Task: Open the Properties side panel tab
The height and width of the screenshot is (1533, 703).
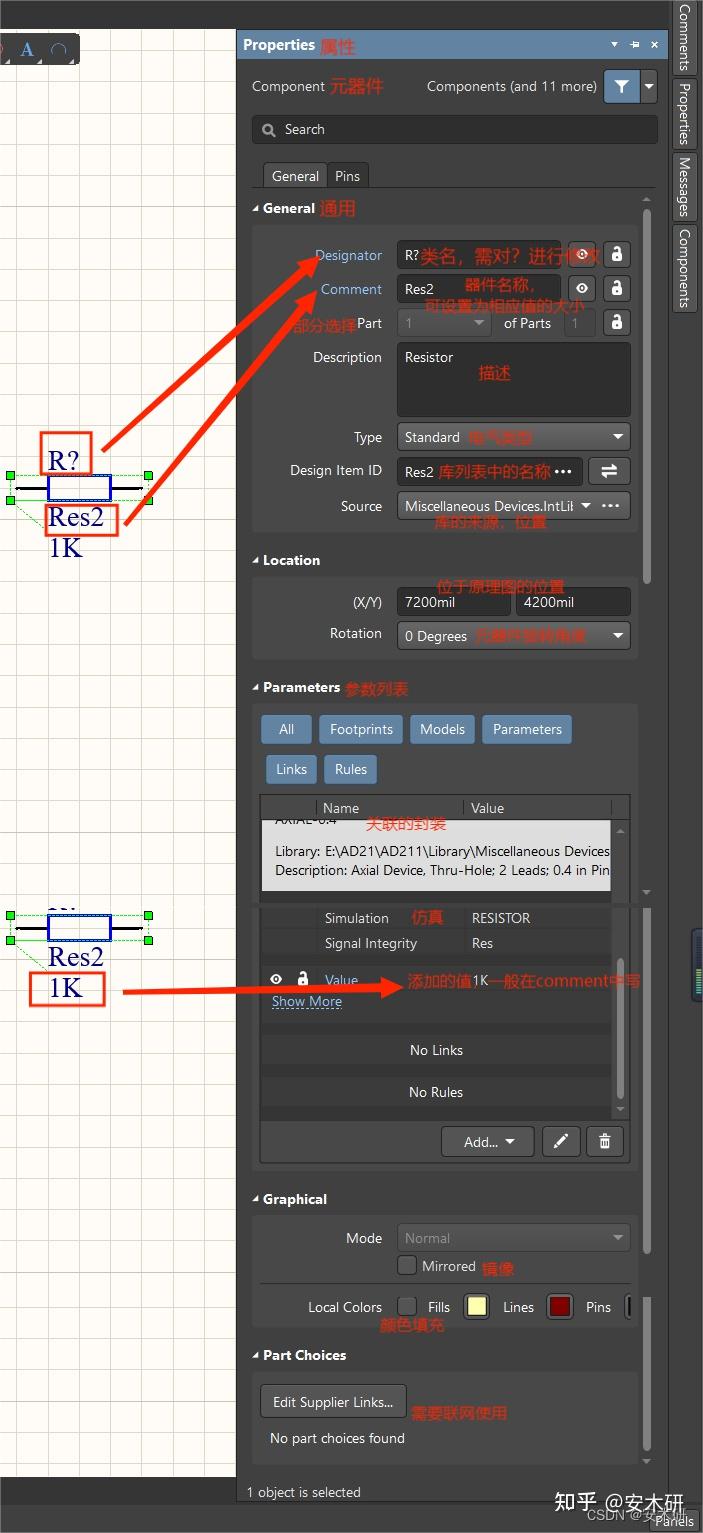Action: point(685,112)
